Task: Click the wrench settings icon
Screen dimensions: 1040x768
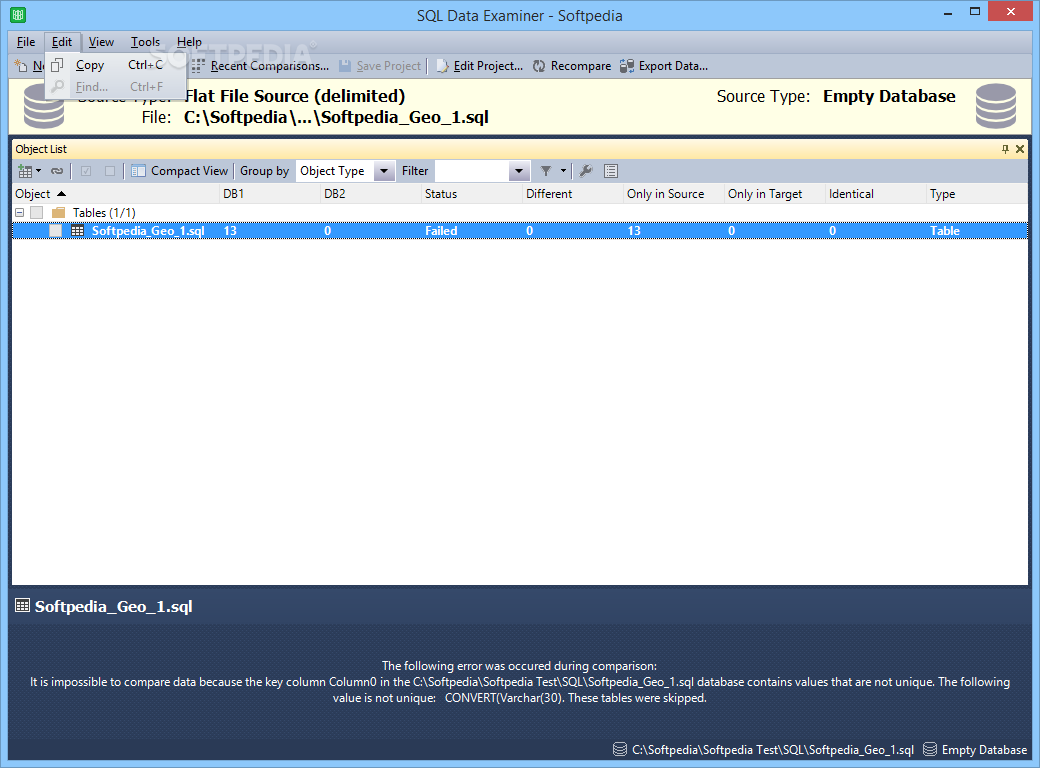Action: (x=586, y=171)
